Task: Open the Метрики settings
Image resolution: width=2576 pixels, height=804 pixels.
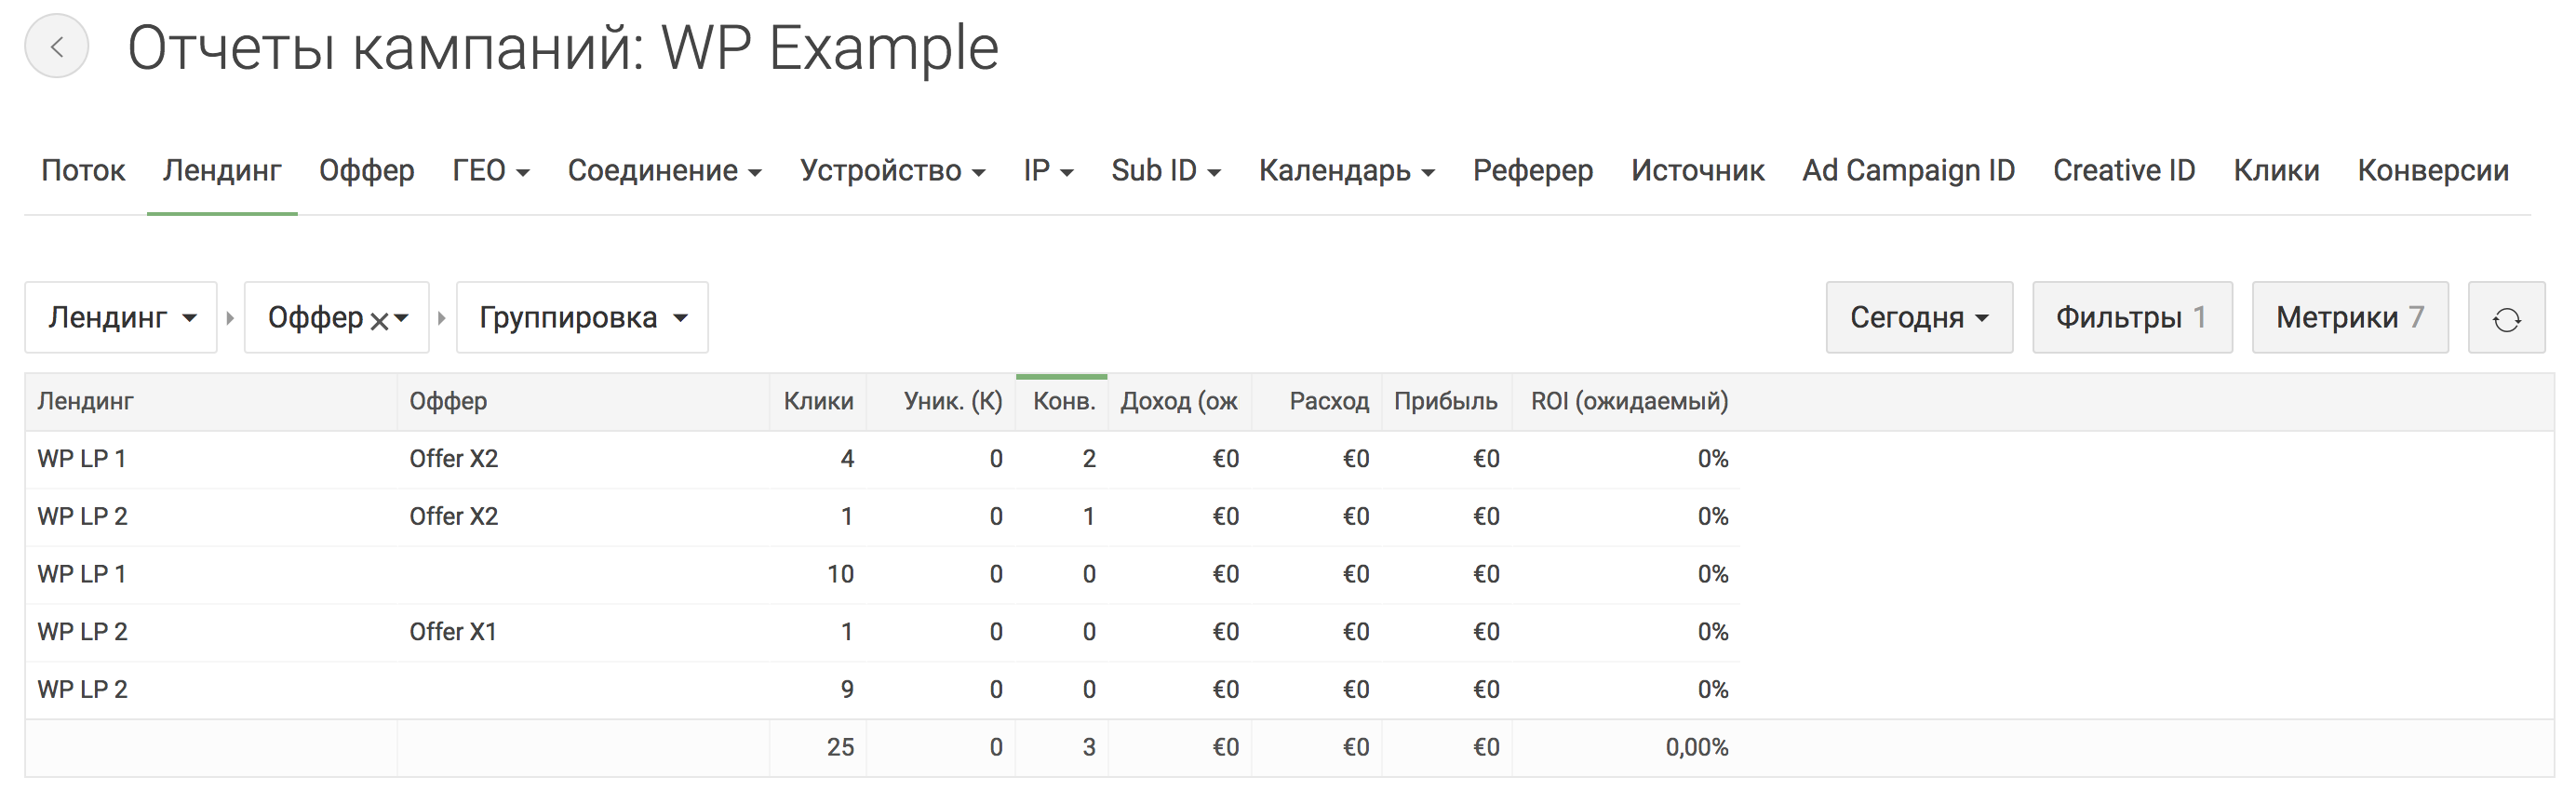Action: (x=2349, y=318)
